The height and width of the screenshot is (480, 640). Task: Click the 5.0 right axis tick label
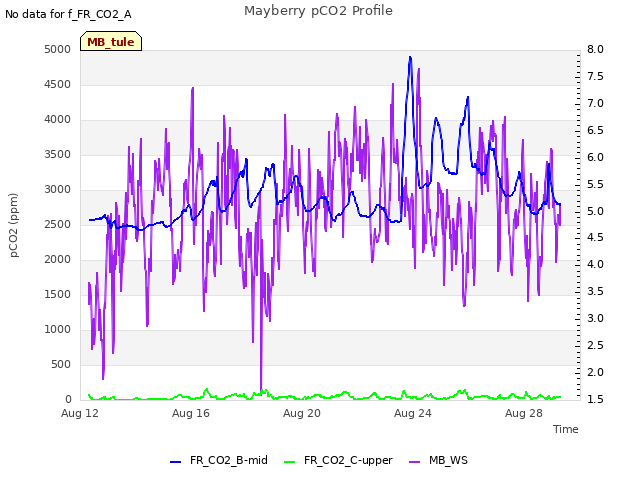(x=595, y=211)
